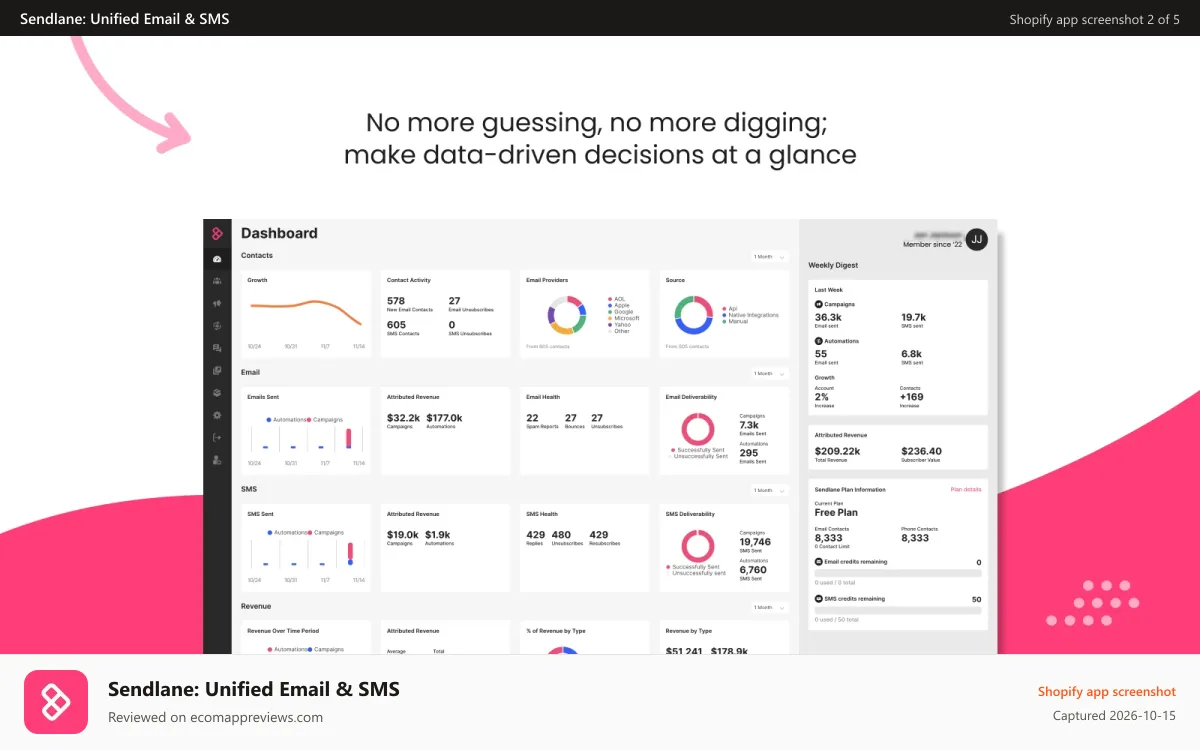Screen dimensions: 1200x750
Task: Click the Manual legend entry
Action: 734,321
